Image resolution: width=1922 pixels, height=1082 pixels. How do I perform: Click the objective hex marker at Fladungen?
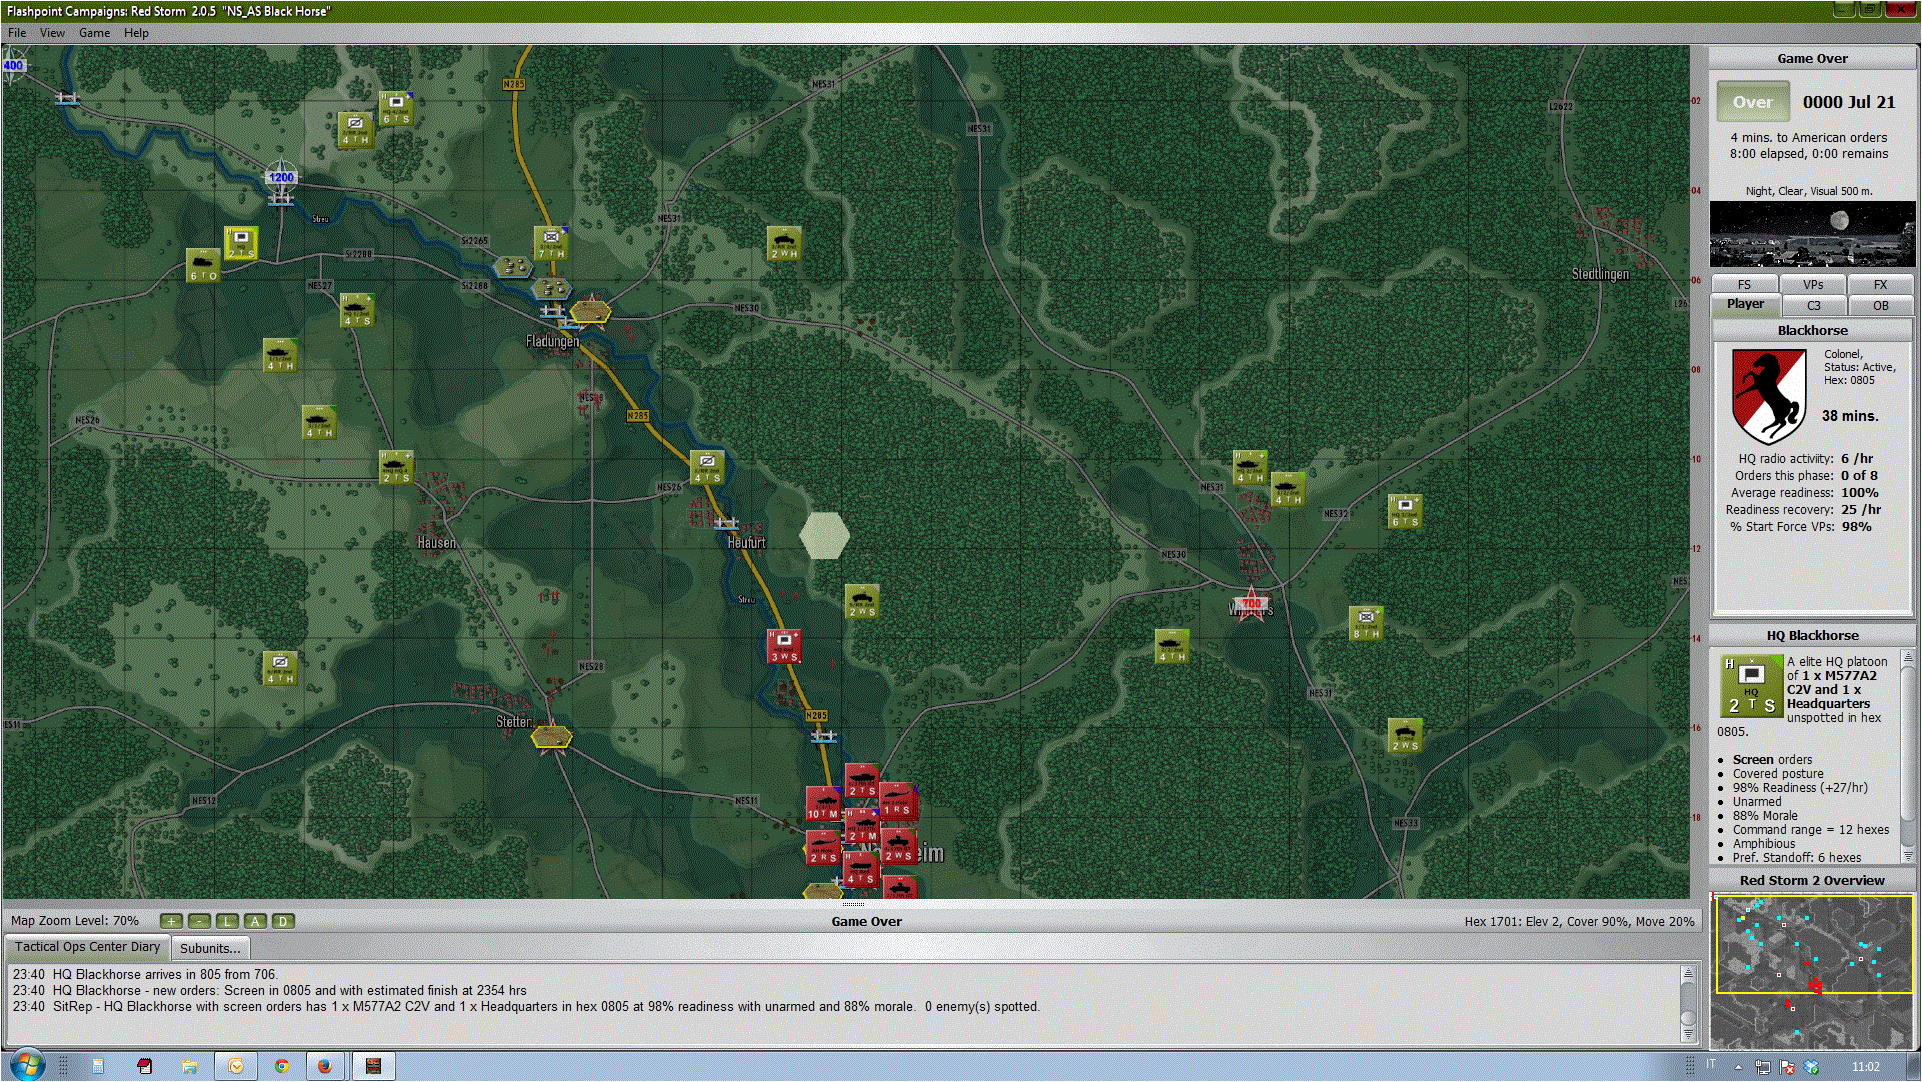click(x=590, y=312)
